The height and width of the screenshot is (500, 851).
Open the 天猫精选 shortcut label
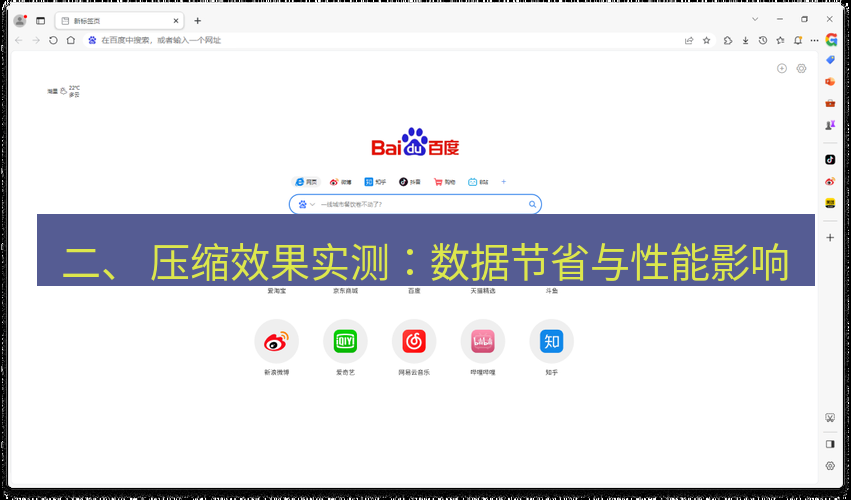click(x=483, y=291)
